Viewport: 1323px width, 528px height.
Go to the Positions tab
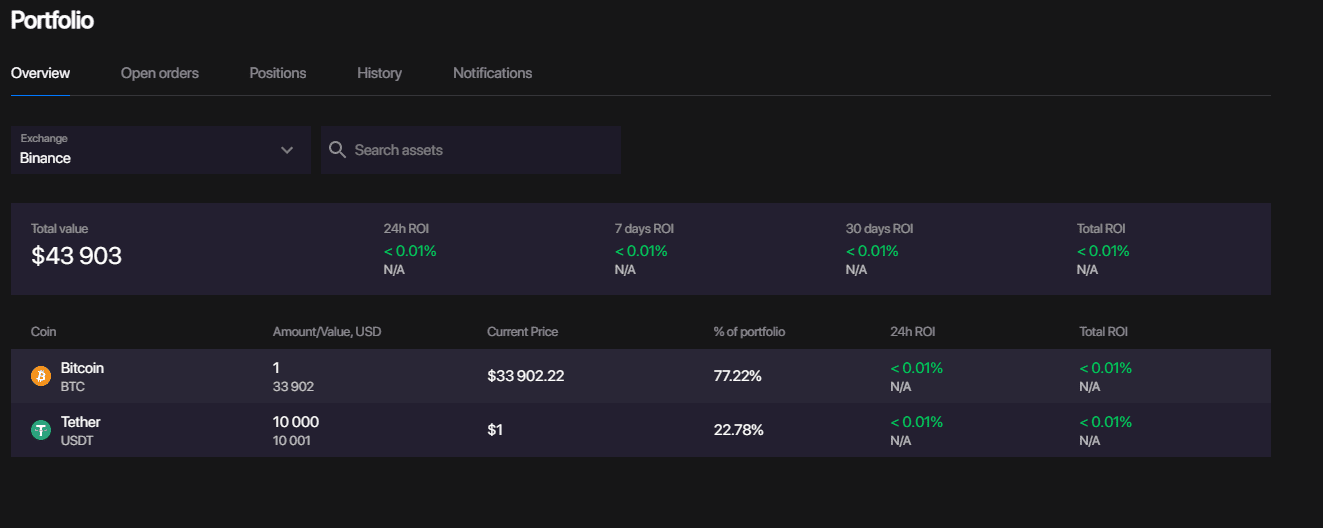point(278,73)
